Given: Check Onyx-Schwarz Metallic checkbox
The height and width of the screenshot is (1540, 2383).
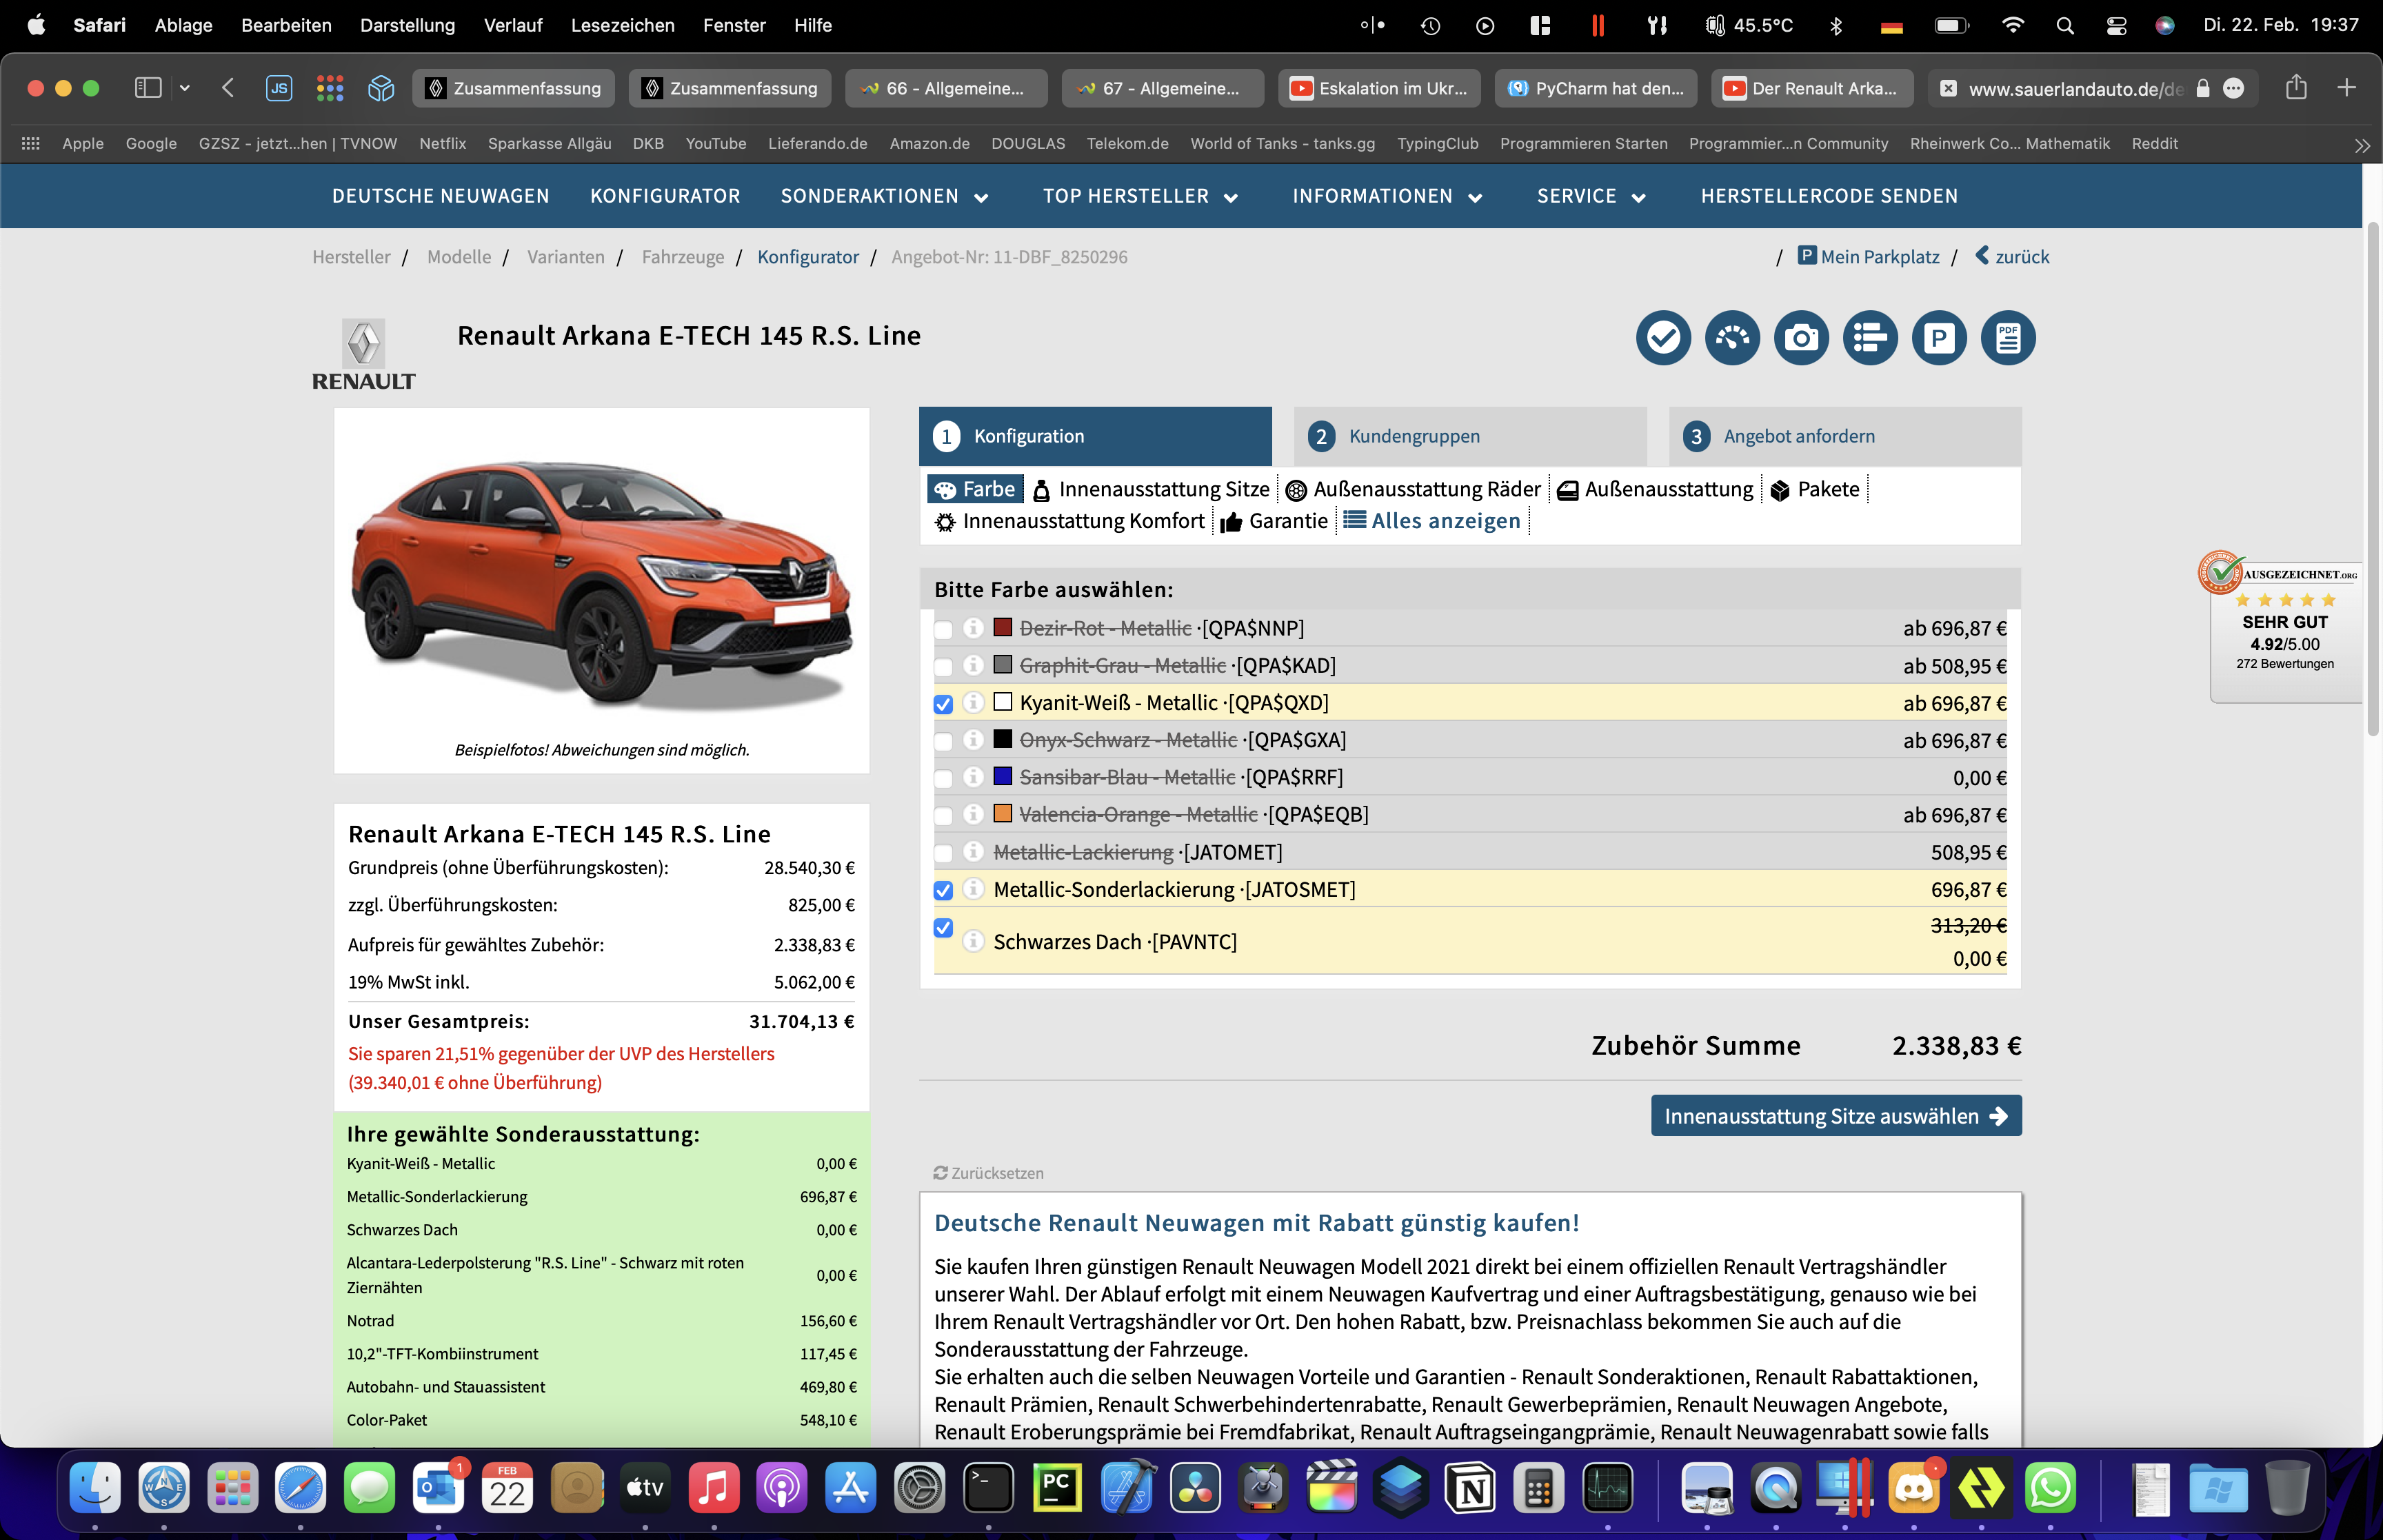Looking at the screenshot, I should point(943,741).
